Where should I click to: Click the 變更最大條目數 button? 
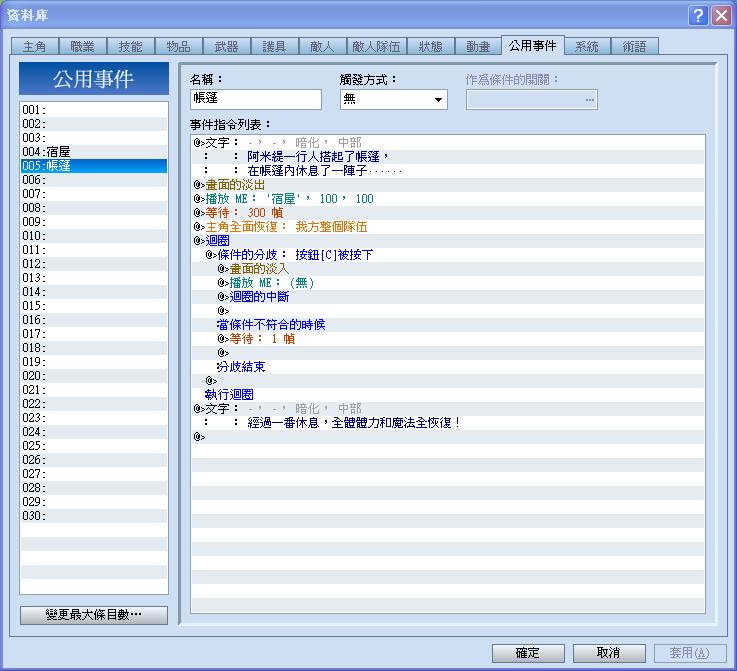[x=94, y=615]
